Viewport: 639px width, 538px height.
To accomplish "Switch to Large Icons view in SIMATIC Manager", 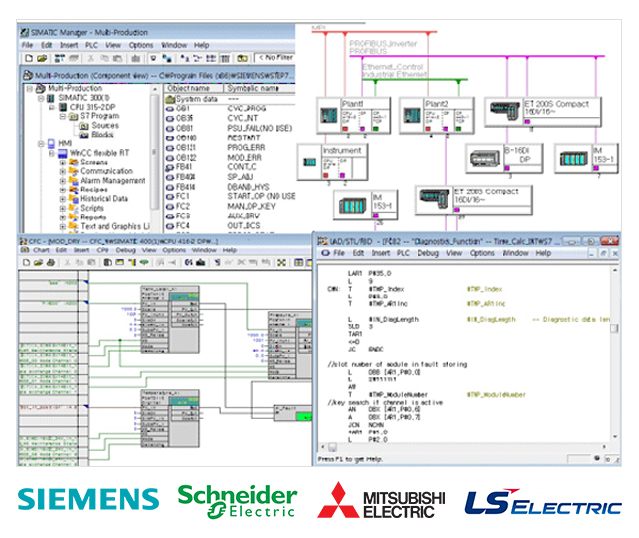I will tap(185, 58).
